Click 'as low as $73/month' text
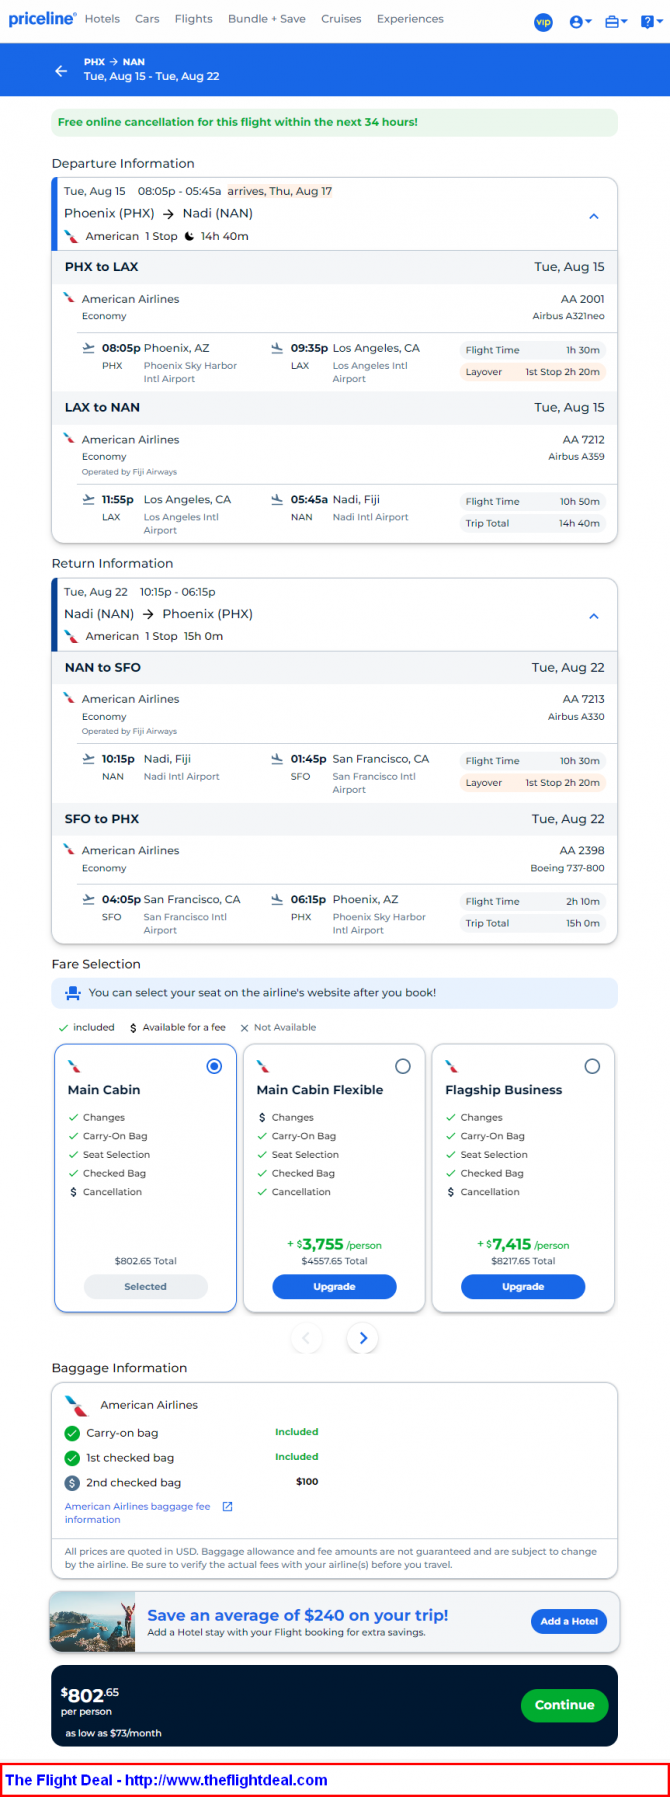Image resolution: width=670 pixels, height=1797 pixels. click(113, 1733)
